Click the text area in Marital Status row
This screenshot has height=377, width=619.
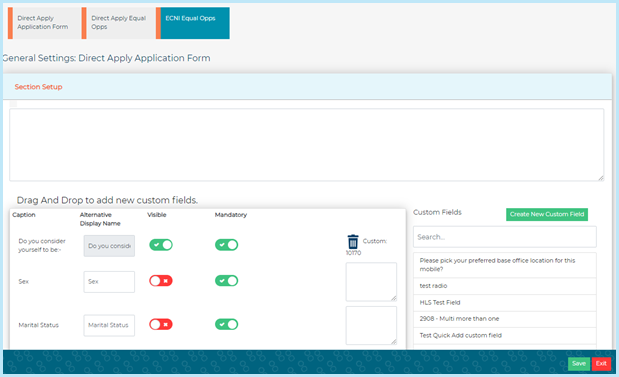[x=371, y=325]
